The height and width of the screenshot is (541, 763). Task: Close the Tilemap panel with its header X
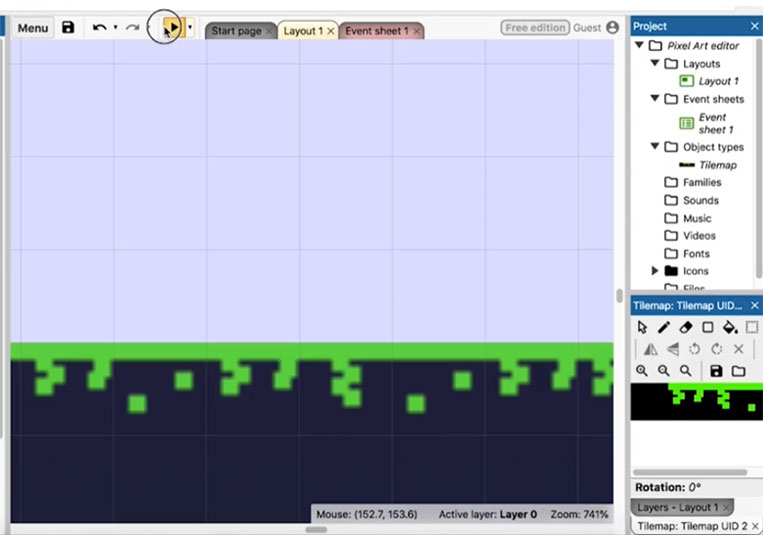click(x=754, y=306)
